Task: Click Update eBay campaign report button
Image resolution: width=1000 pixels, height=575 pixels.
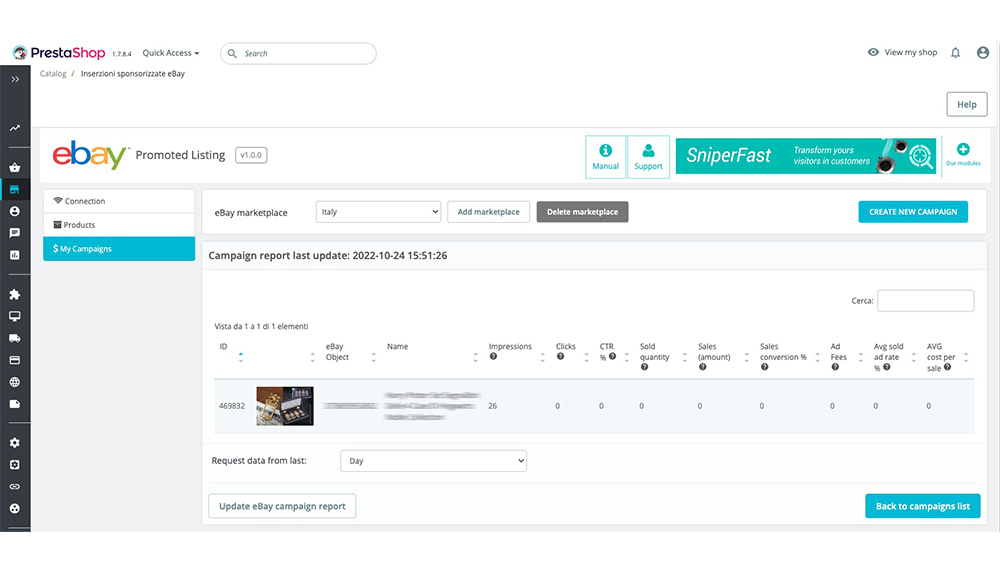Action: [x=282, y=506]
